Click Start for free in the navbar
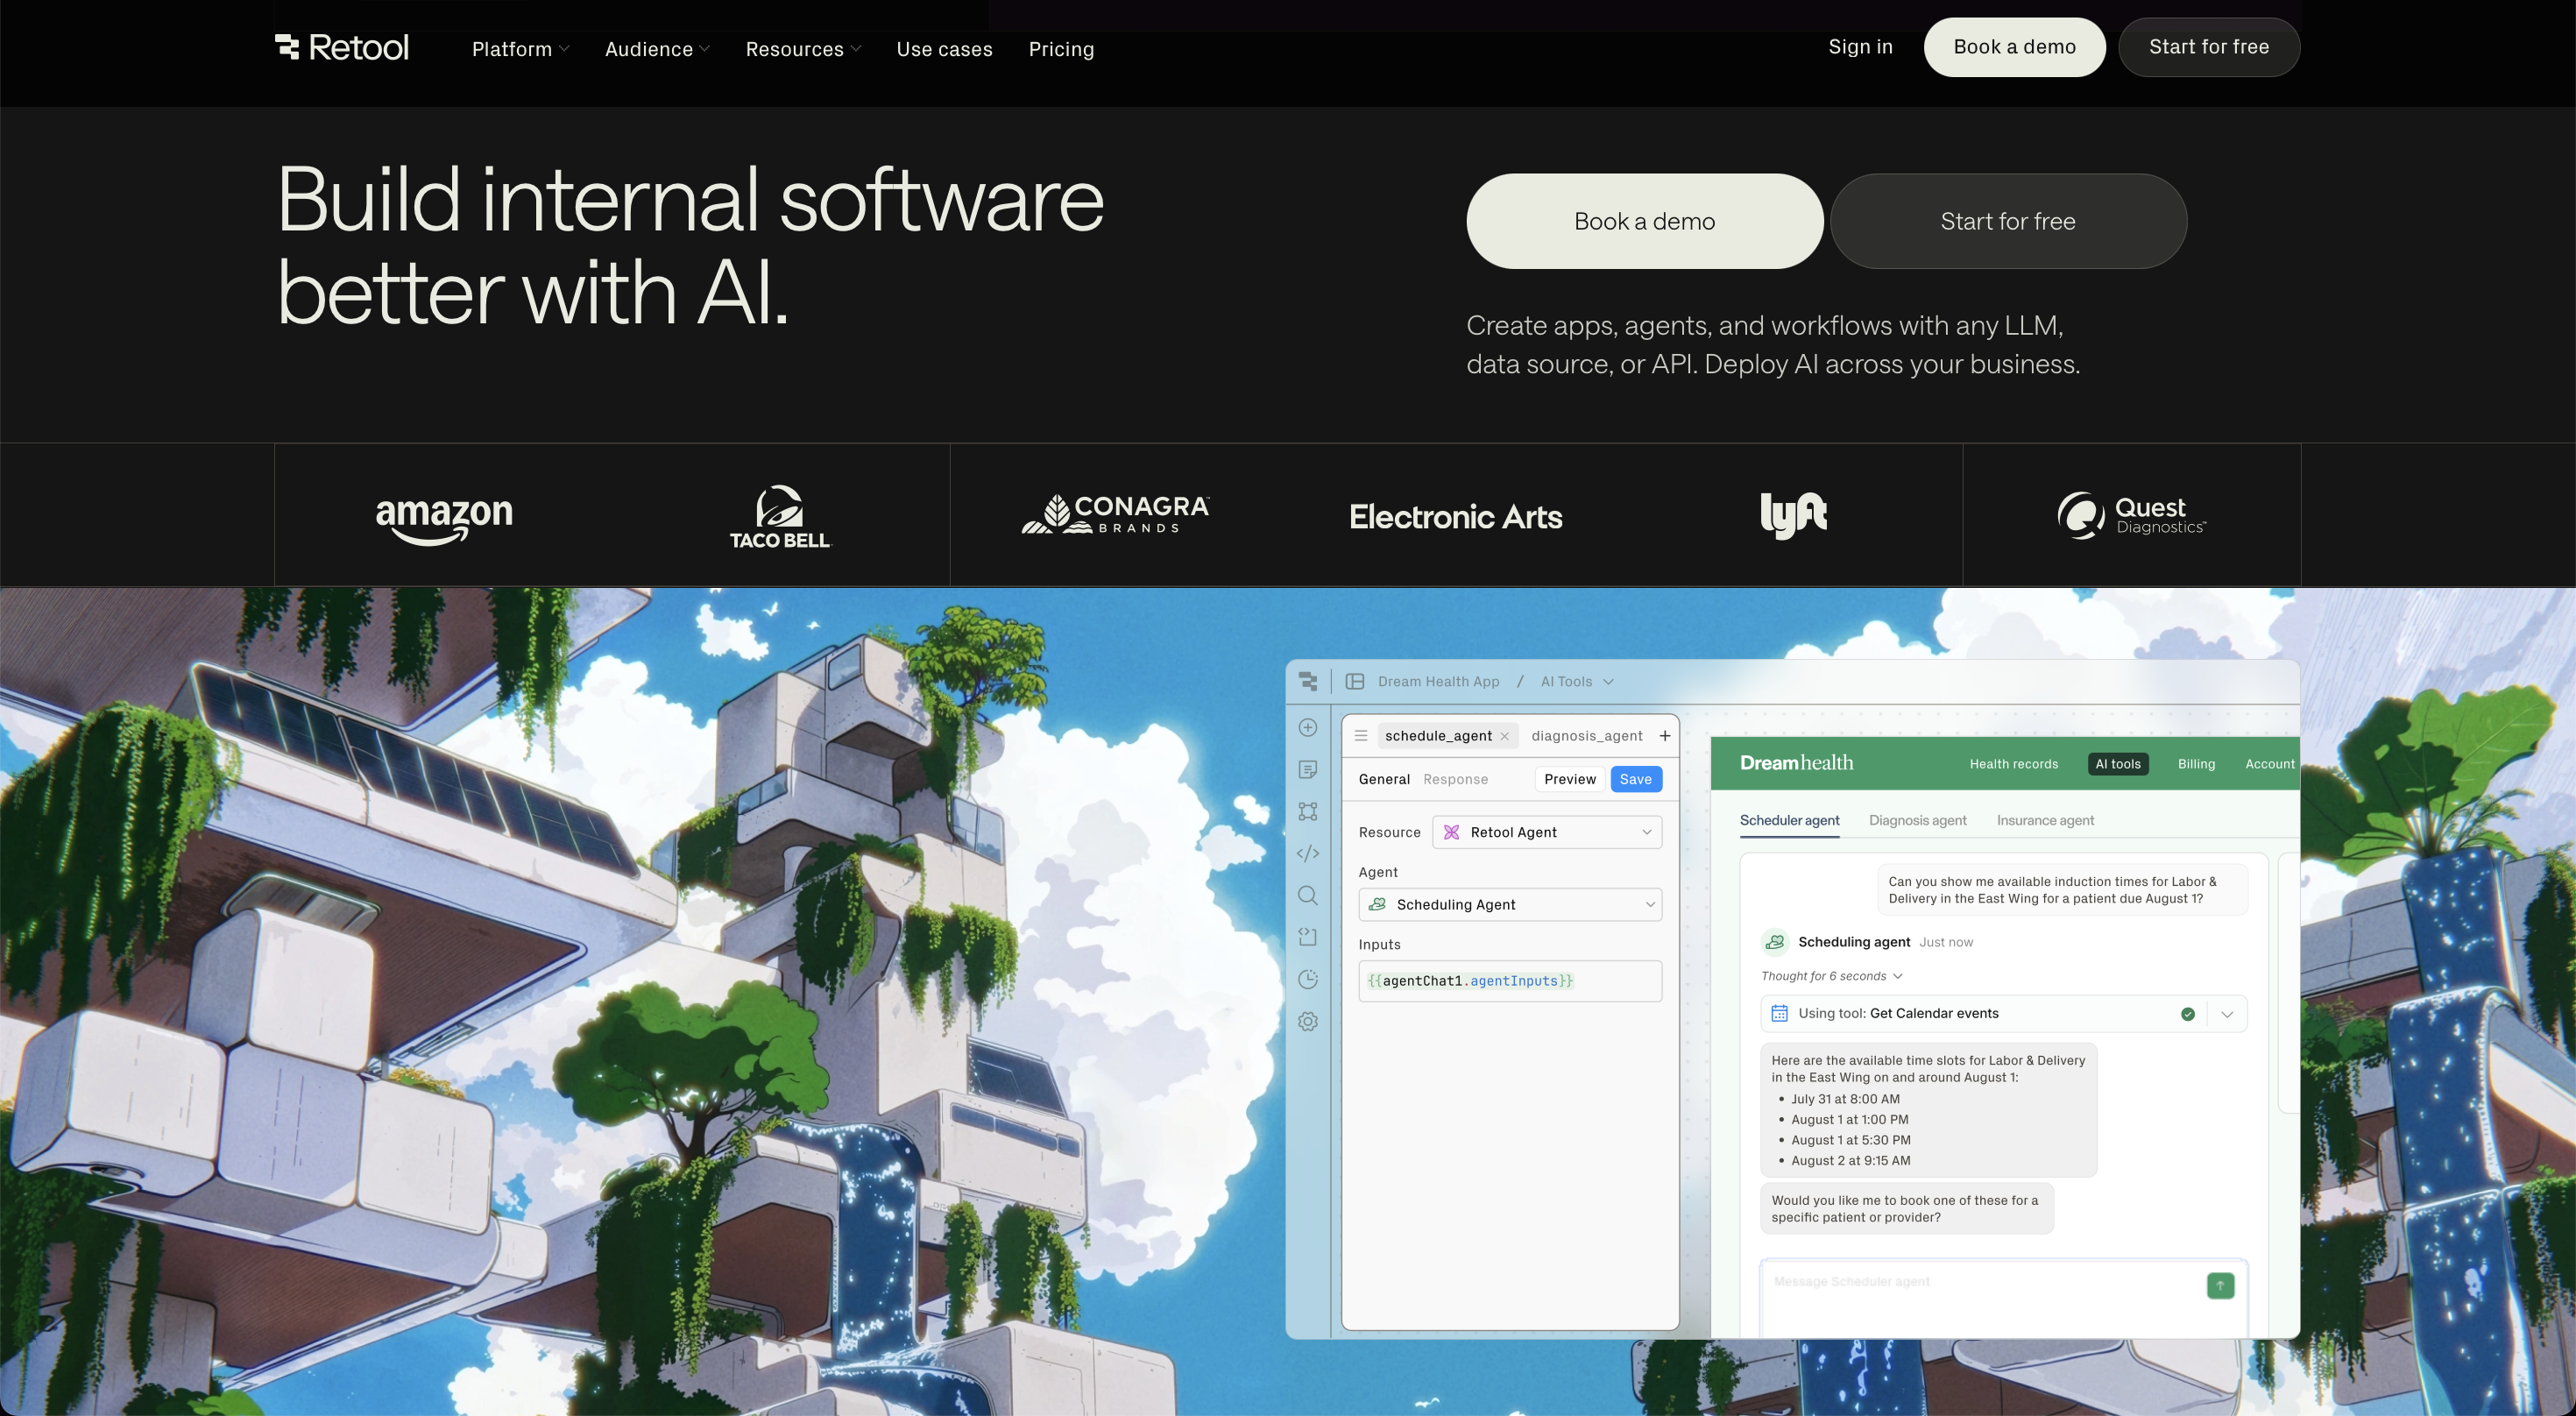This screenshot has width=2576, height=1416. pyautogui.click(x=2208, y=47)
